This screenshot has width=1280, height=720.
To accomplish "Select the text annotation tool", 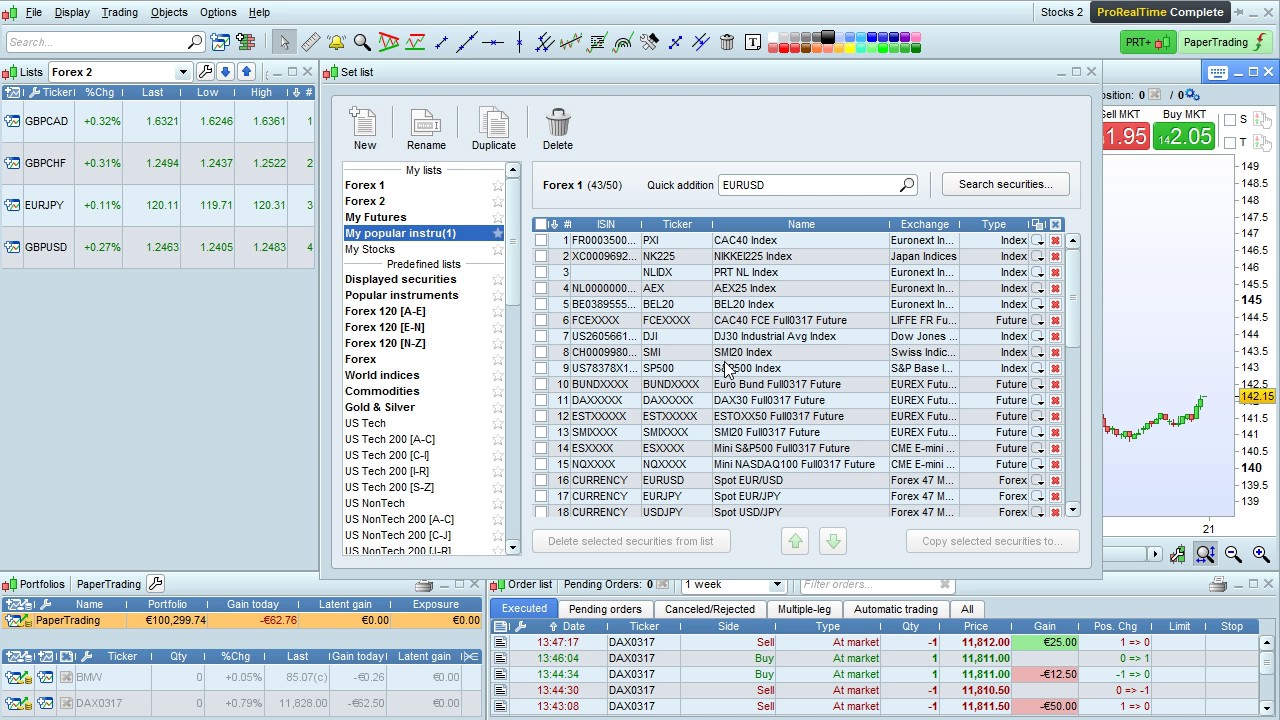I will coord(752,42).
